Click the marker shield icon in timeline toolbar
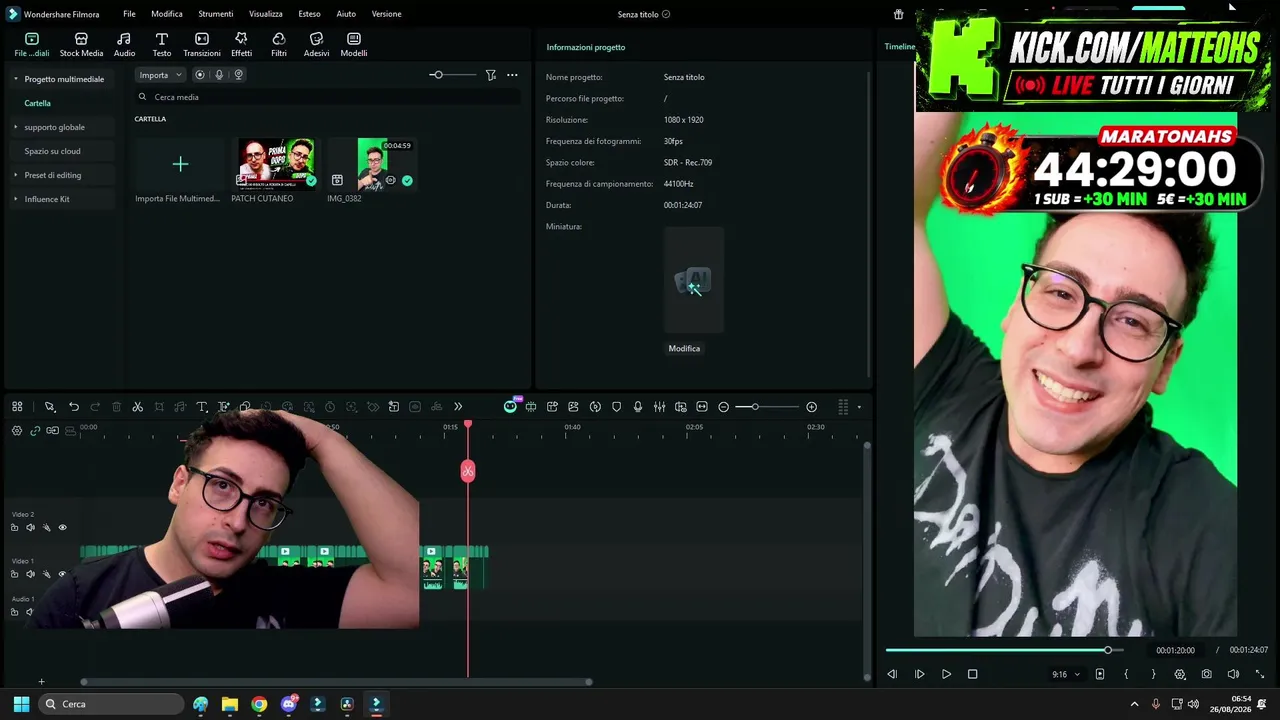The image size is (1280, 720). point(616,407)
